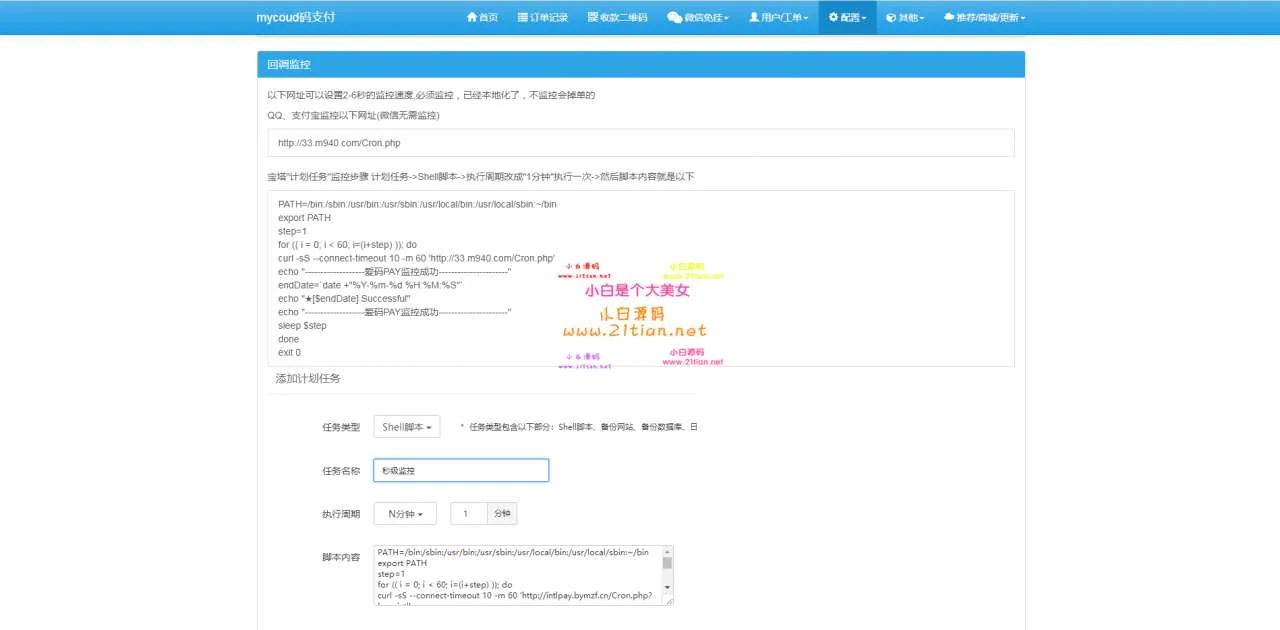1280x630 pixels.
Task: Select the Cron.php monitoring URL field
Action: coord(640,143)
